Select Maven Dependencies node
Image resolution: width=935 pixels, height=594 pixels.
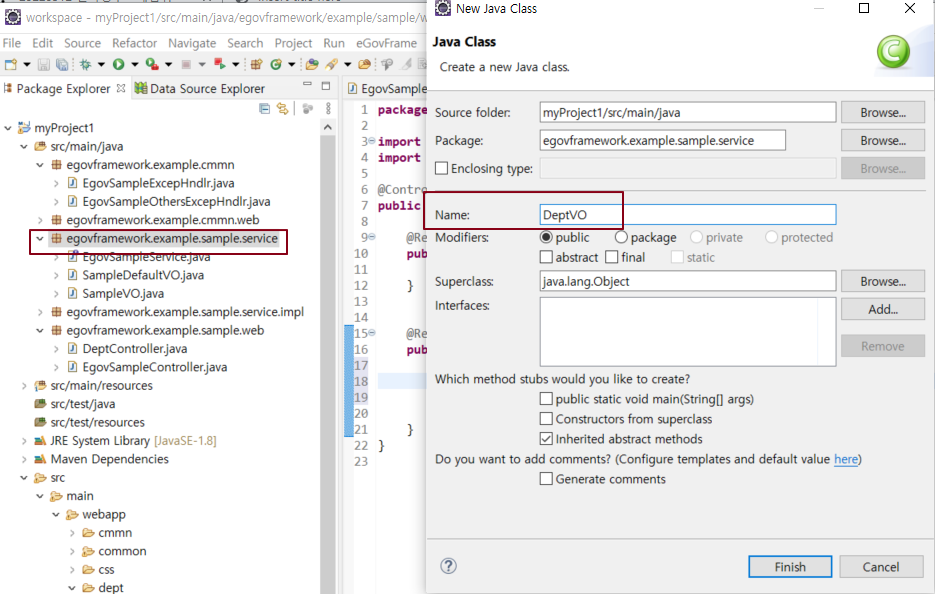(110, 459)
